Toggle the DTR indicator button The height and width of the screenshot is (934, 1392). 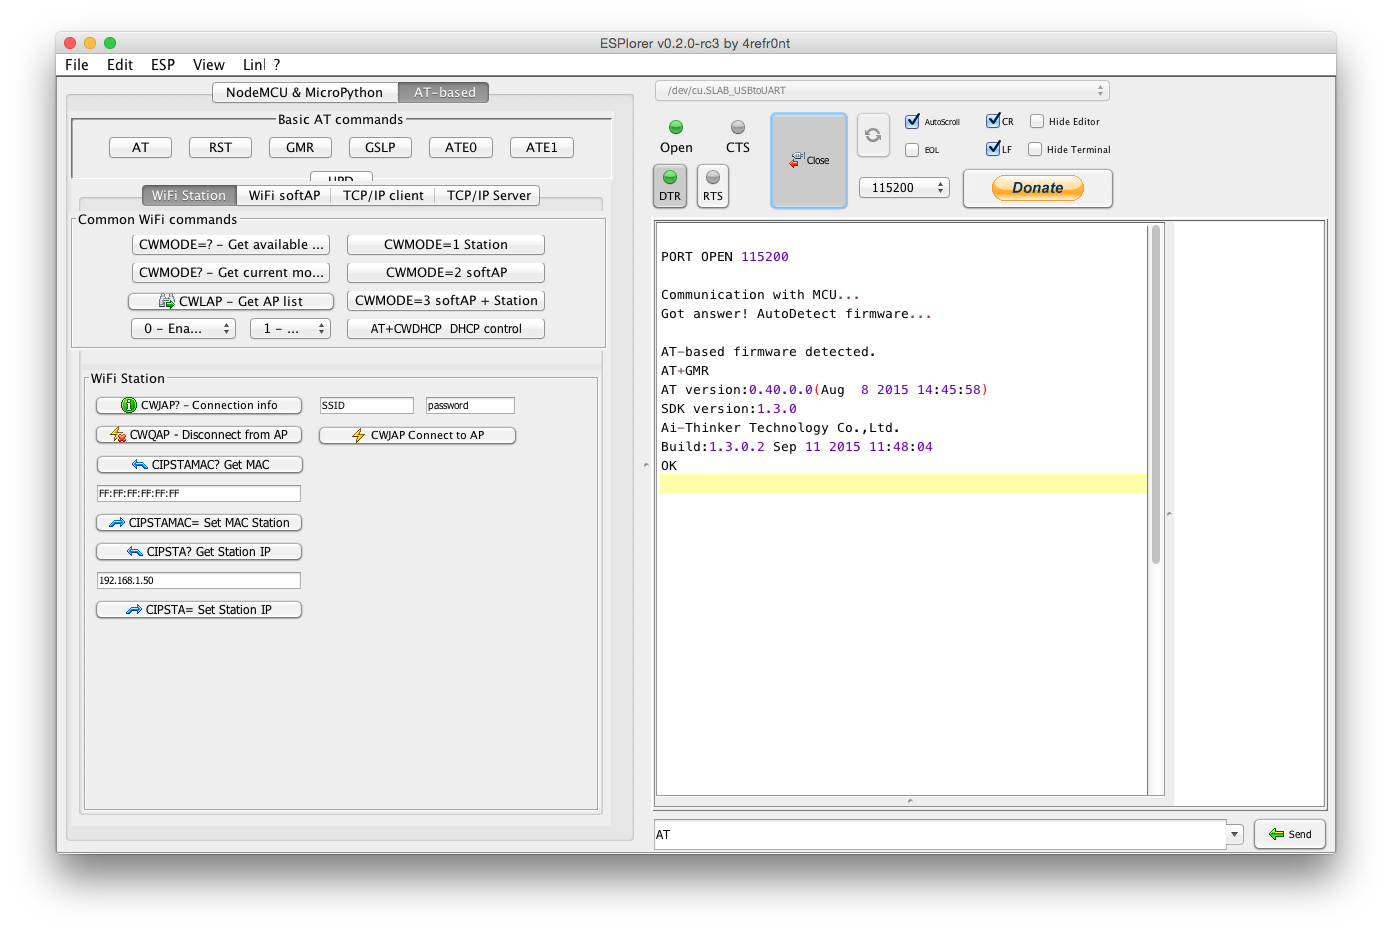click(670, 186)
